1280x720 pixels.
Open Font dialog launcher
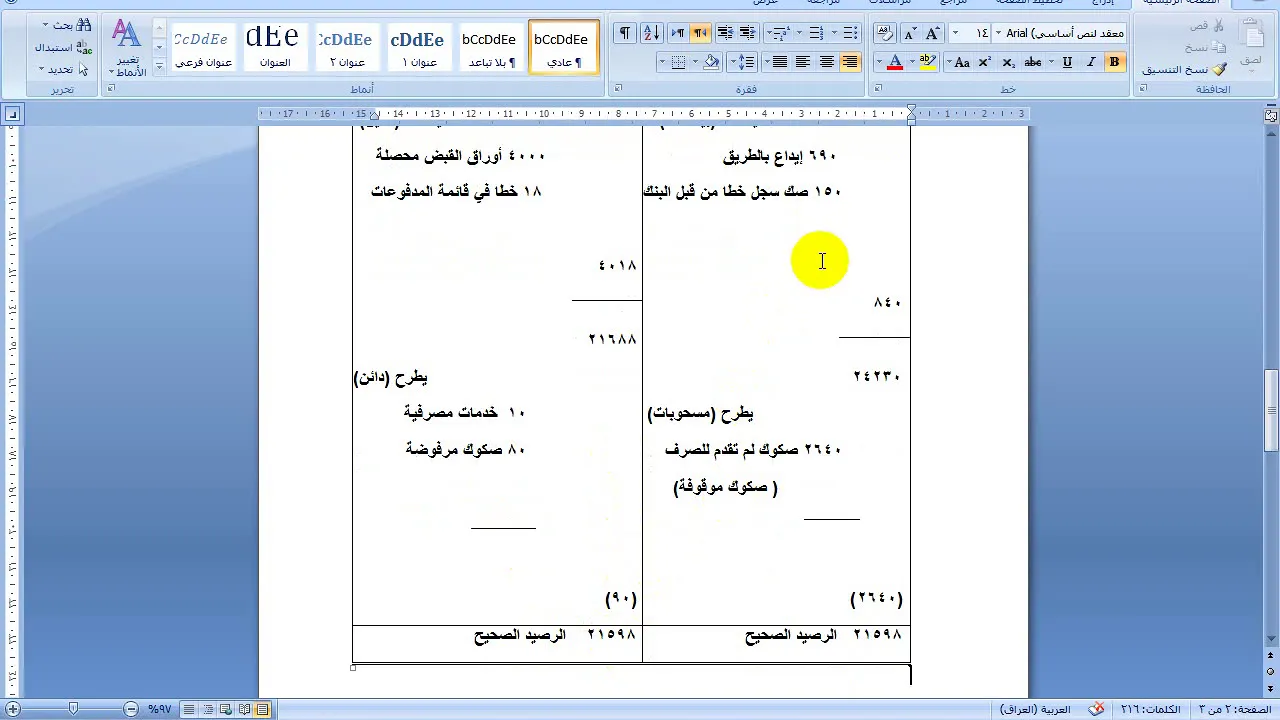(x=878, y=89)
